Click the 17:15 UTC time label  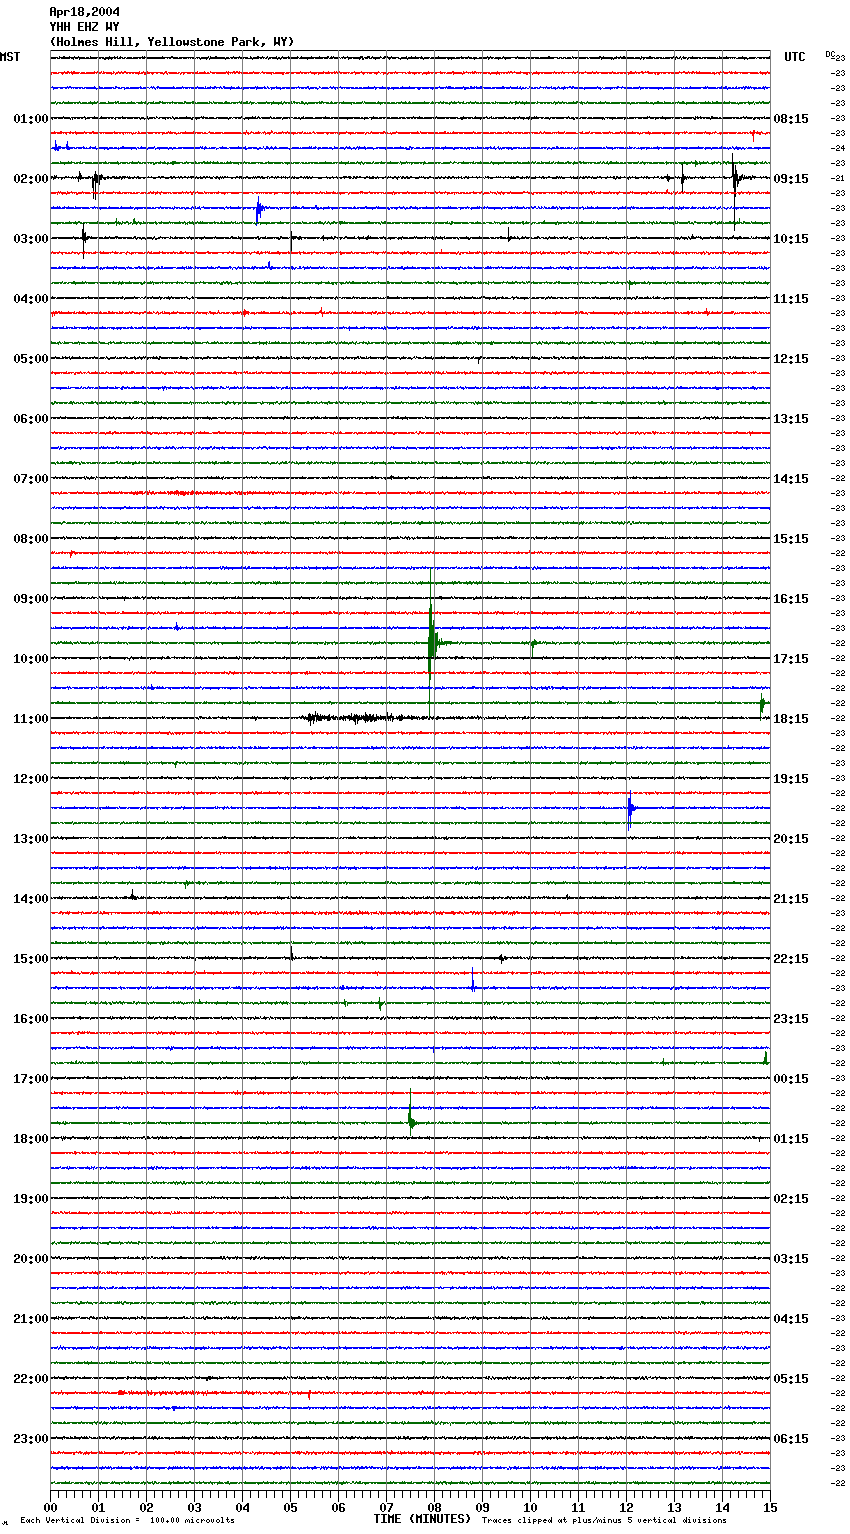(791, 659)
